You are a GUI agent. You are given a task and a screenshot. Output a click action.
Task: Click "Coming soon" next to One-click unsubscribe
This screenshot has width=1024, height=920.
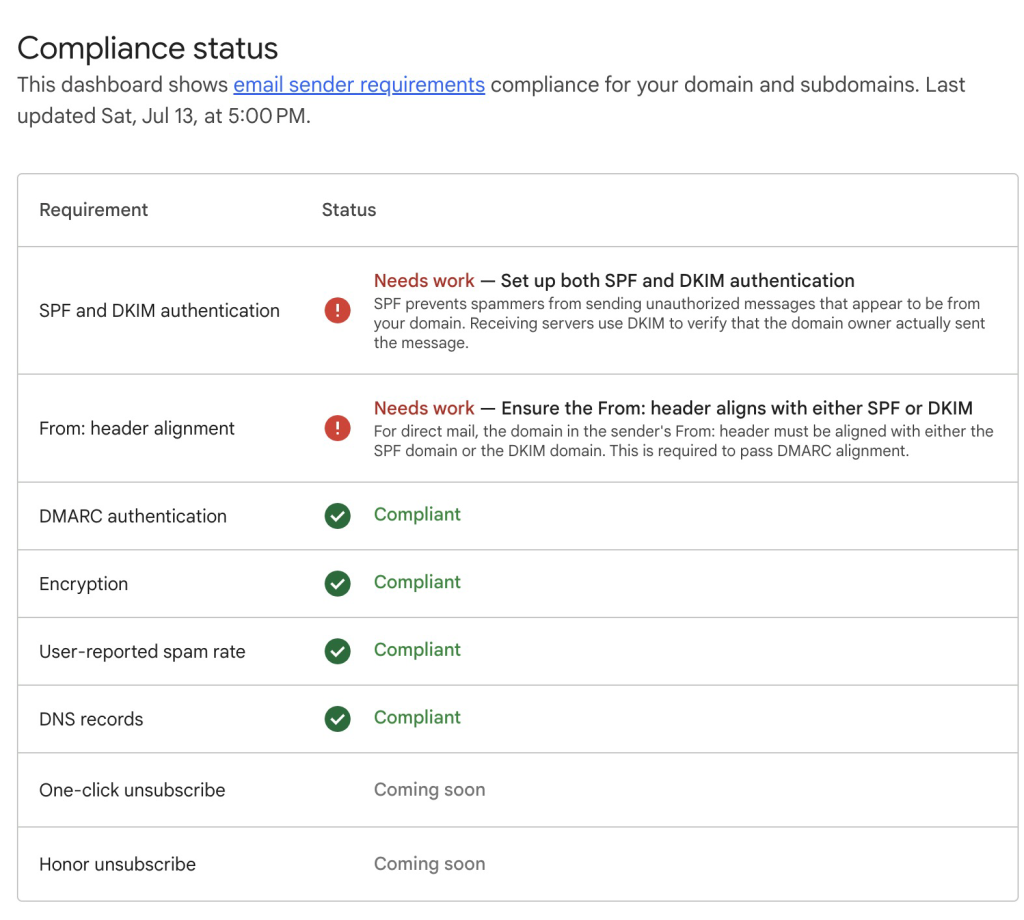(x=429, y=790)
